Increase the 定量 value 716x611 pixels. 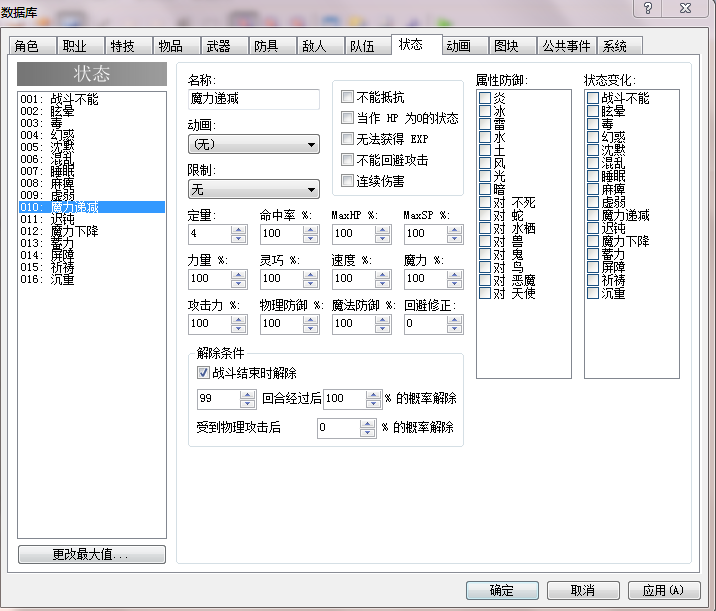pos(238,230)
